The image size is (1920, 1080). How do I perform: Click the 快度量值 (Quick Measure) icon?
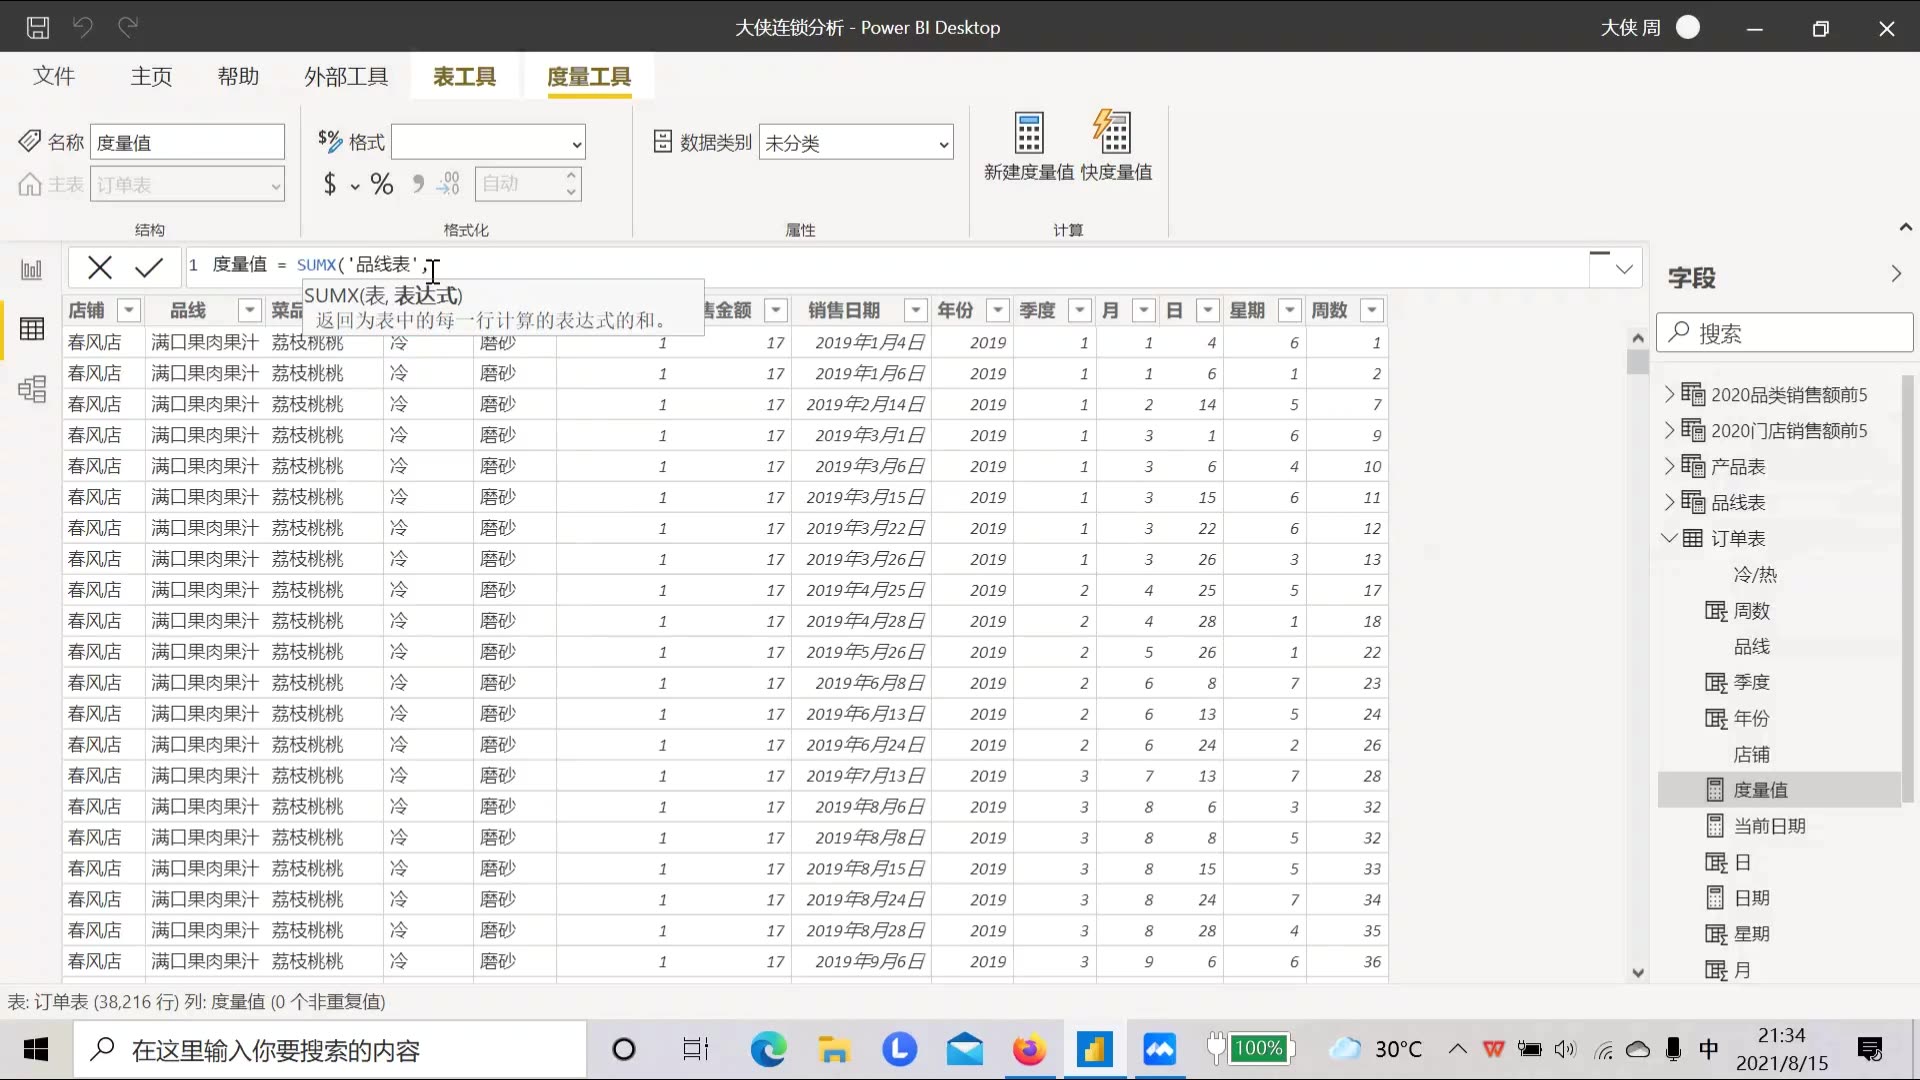[x=1113, y=145]
